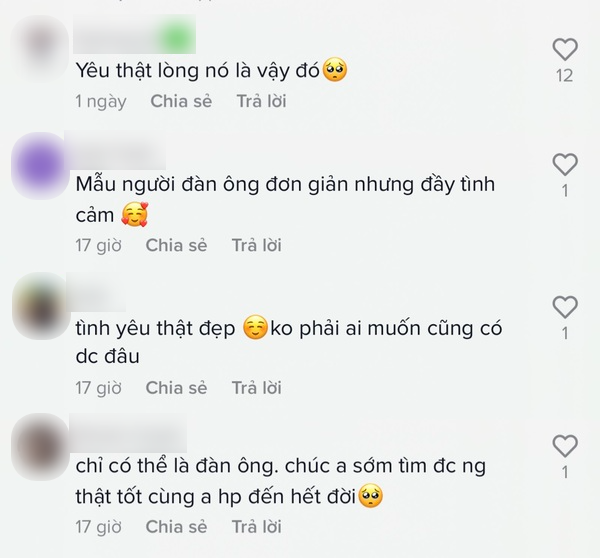The height and width of the screenshot is (558, 600).
Task: Reply to the 'chỉ có thể là đàn ông' comment
Action: tap(257, 527)
